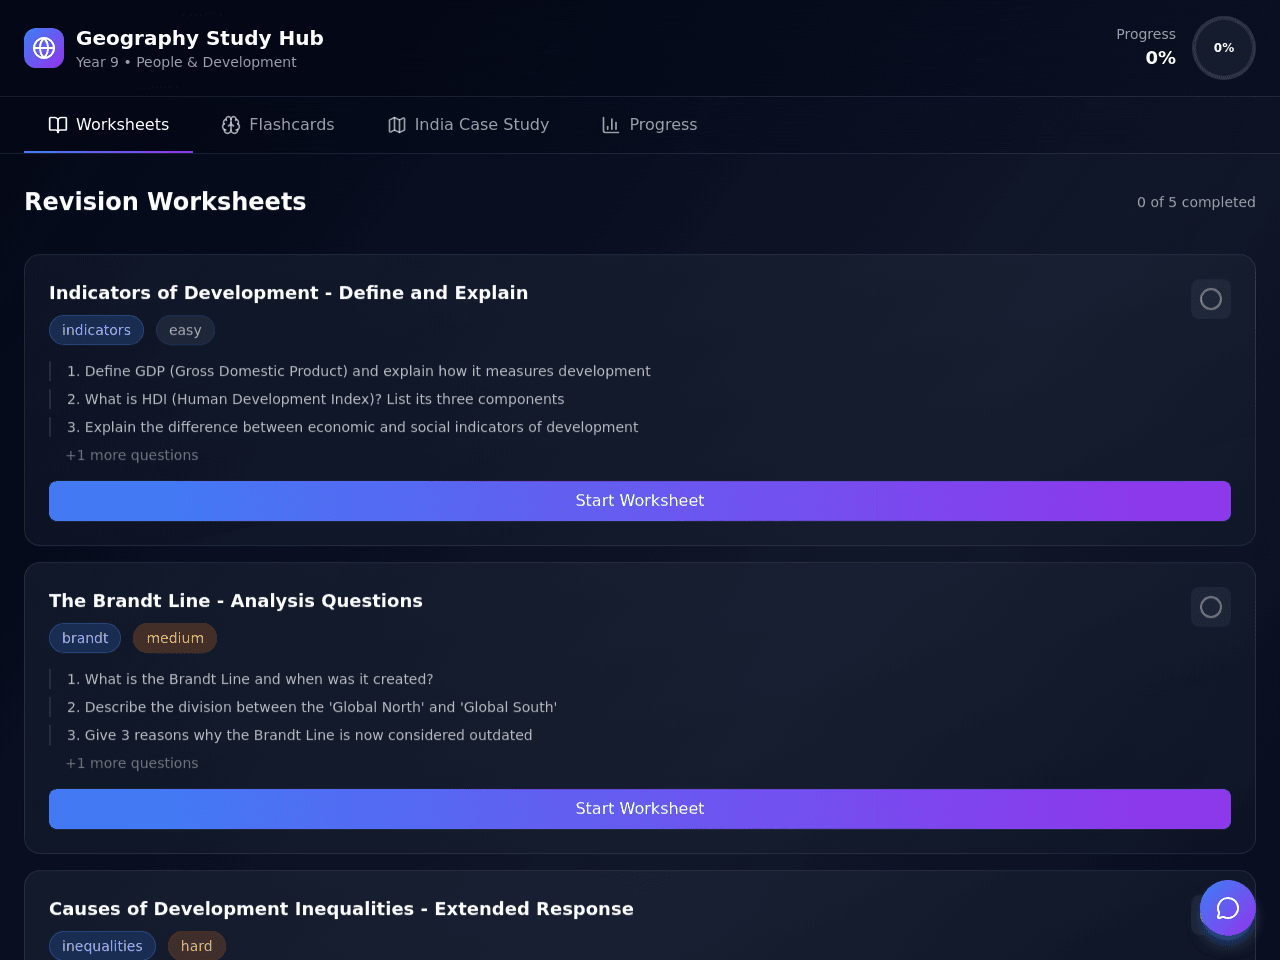Image resolution: width=1280 pixels, height=960 pixels.
Task: Mark The Brandt Line worksheet complete
Action: tap(1211, 607)
